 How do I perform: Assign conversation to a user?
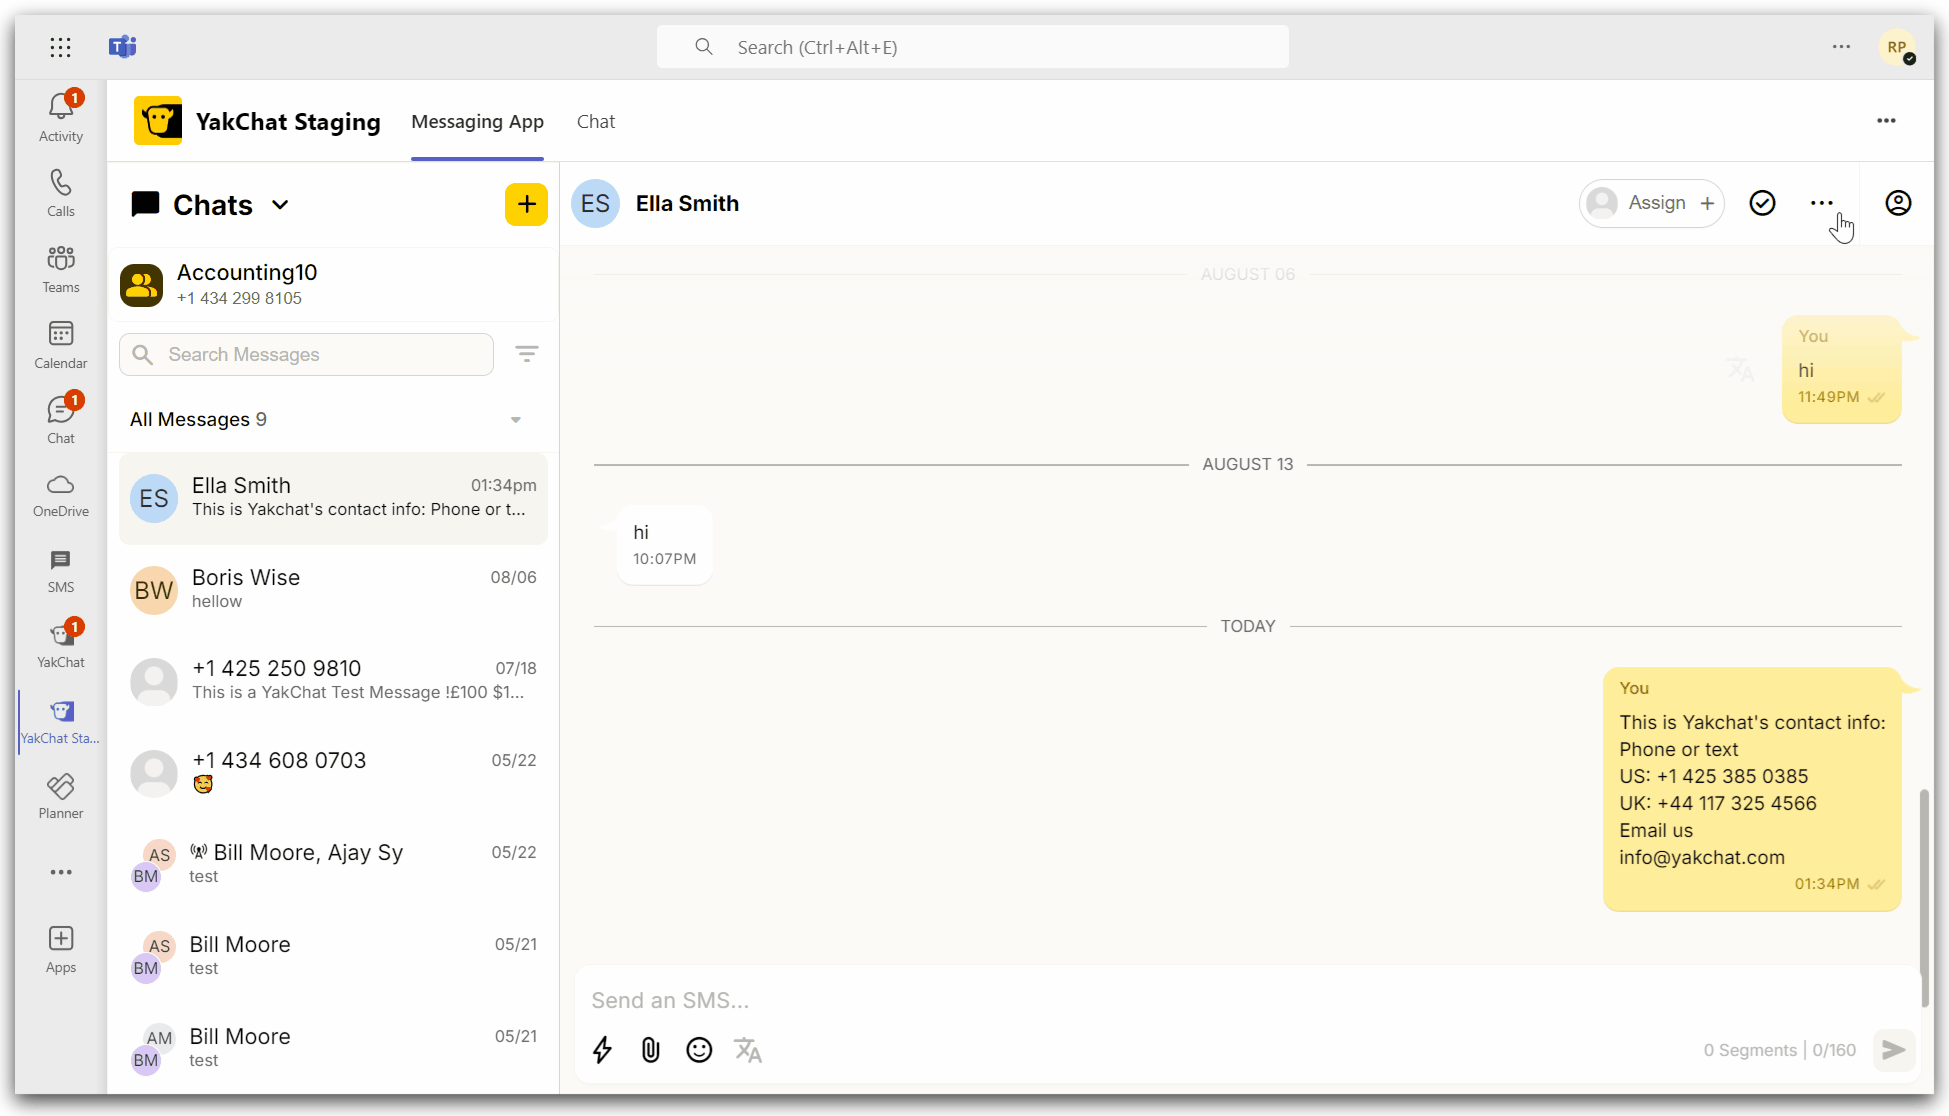(x=1652, y=203)
